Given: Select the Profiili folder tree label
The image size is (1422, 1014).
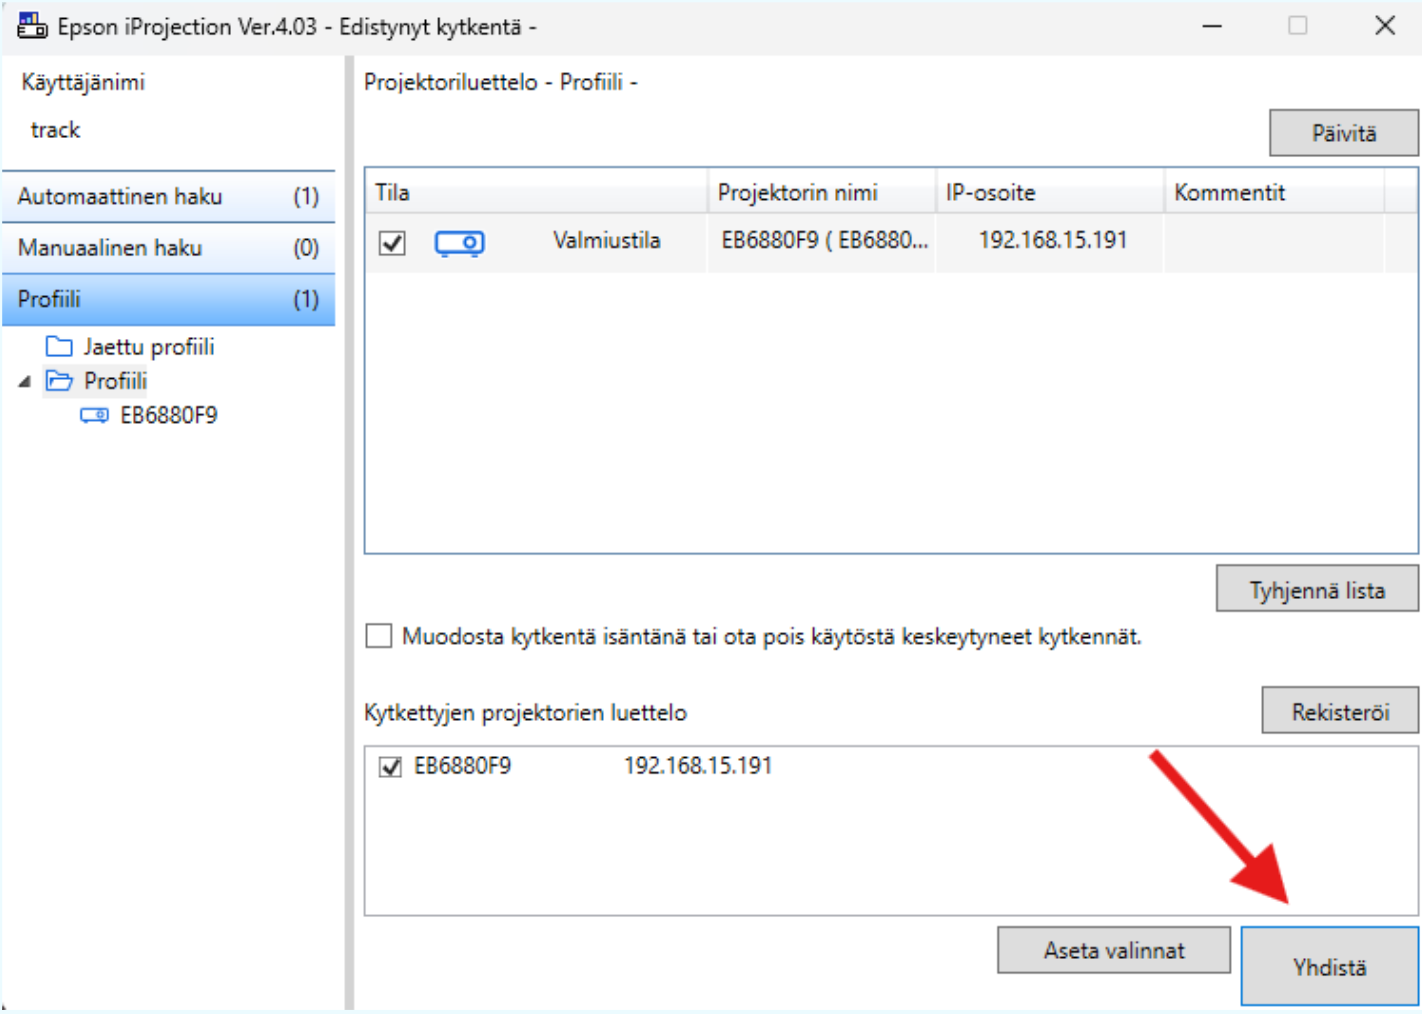Looking at the screenshot, I should tap(115, 381).
